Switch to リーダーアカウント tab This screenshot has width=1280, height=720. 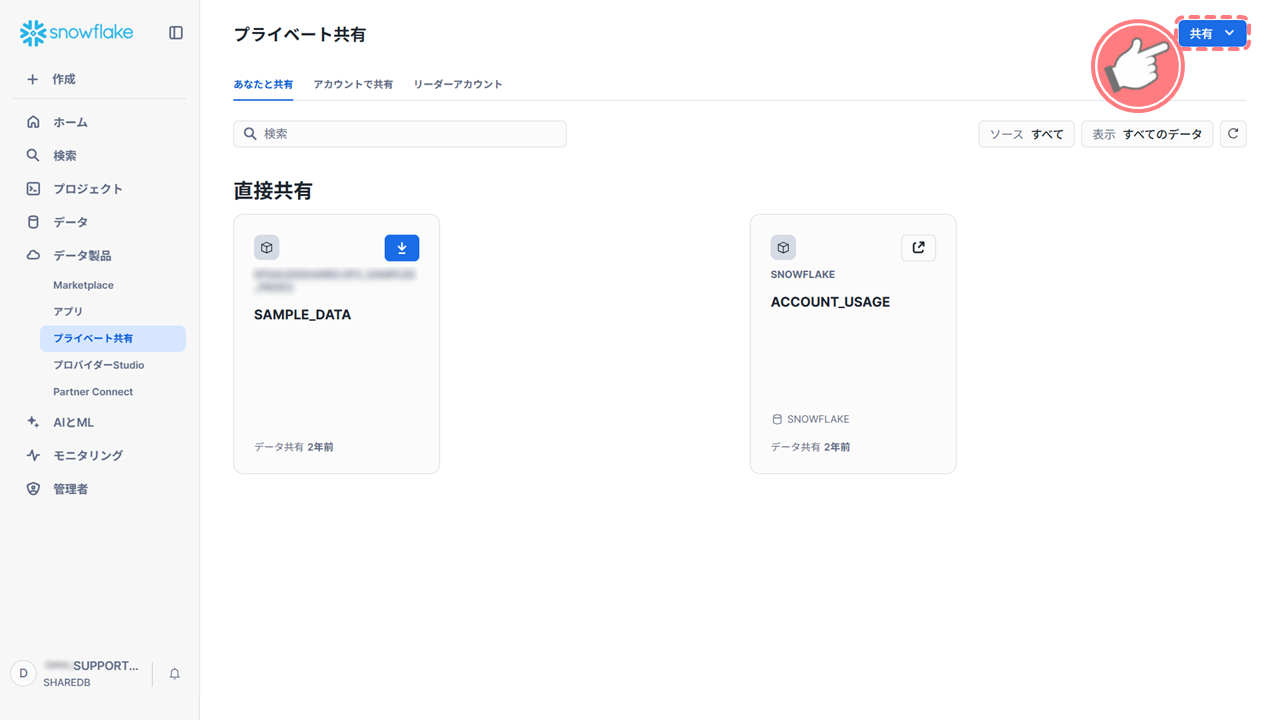(x=458, y=84)
